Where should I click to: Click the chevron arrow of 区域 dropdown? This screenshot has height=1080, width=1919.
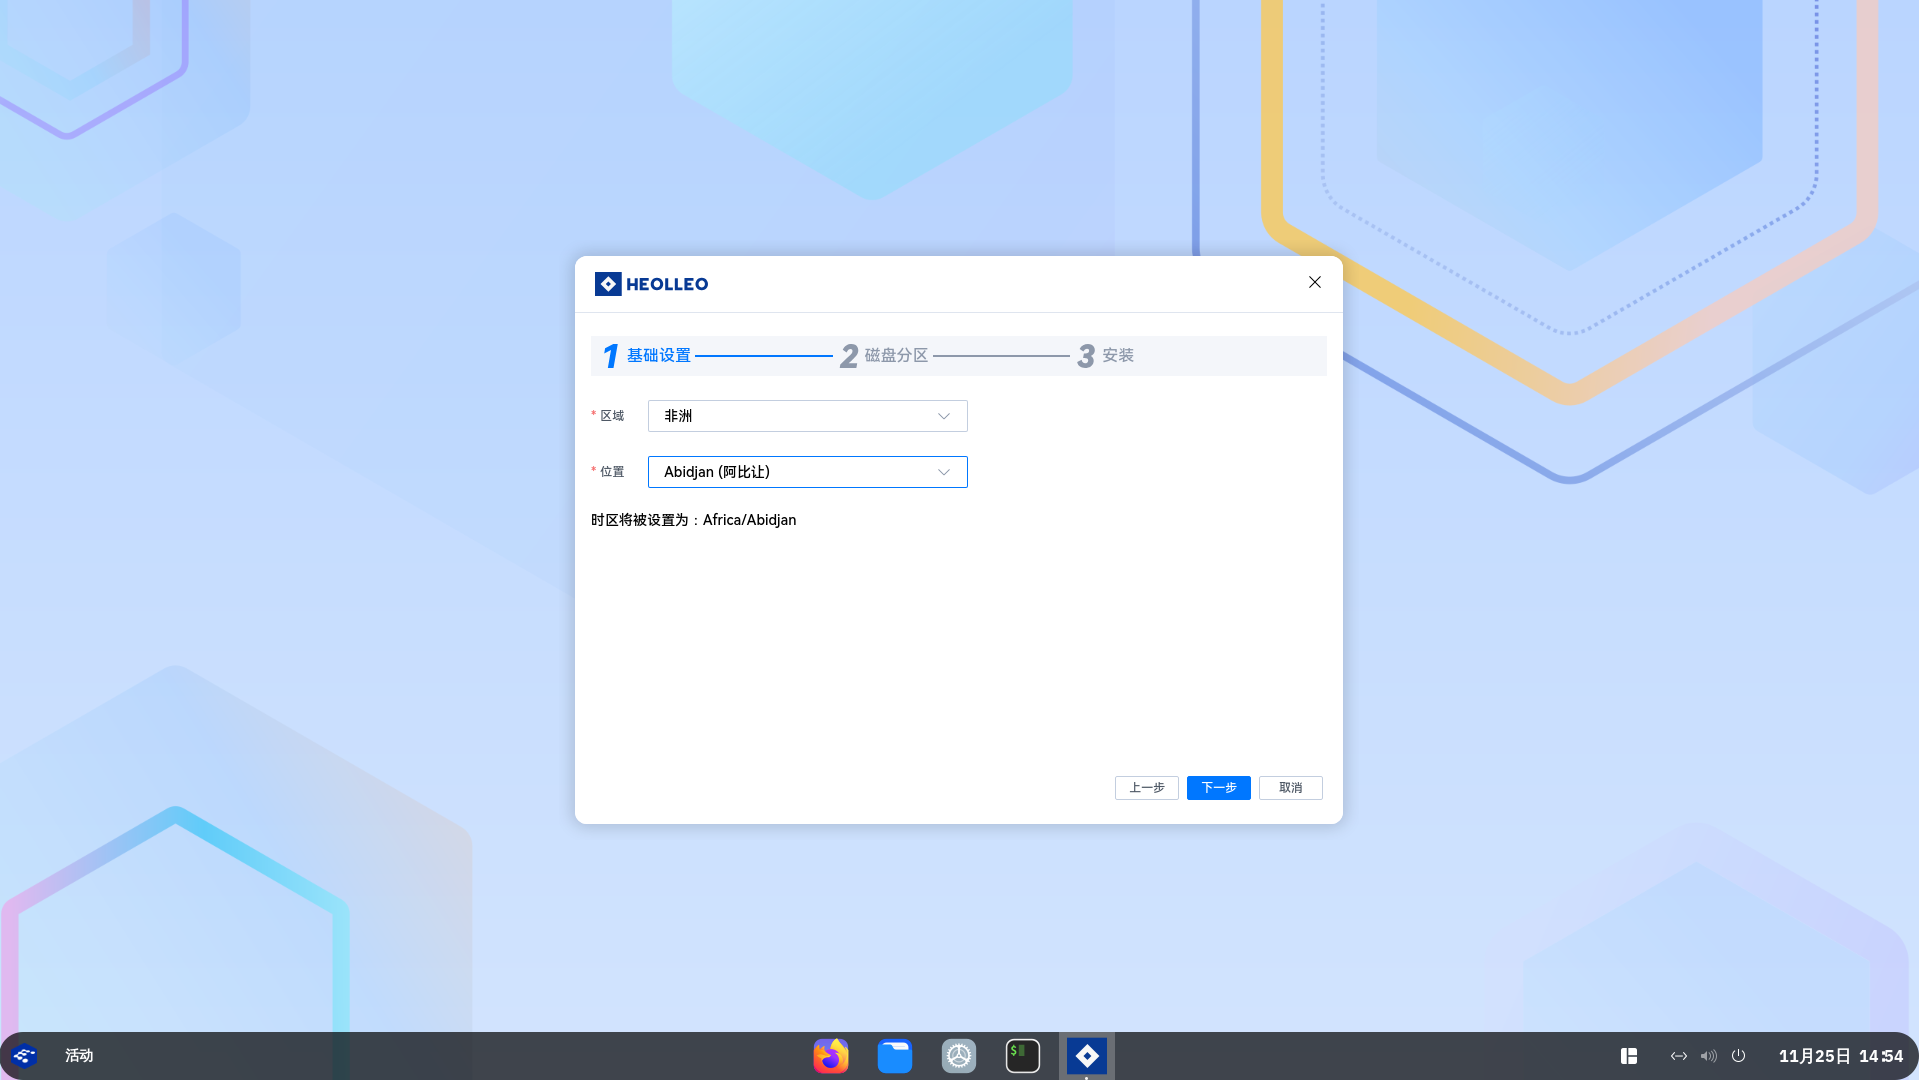coord(943,416)
